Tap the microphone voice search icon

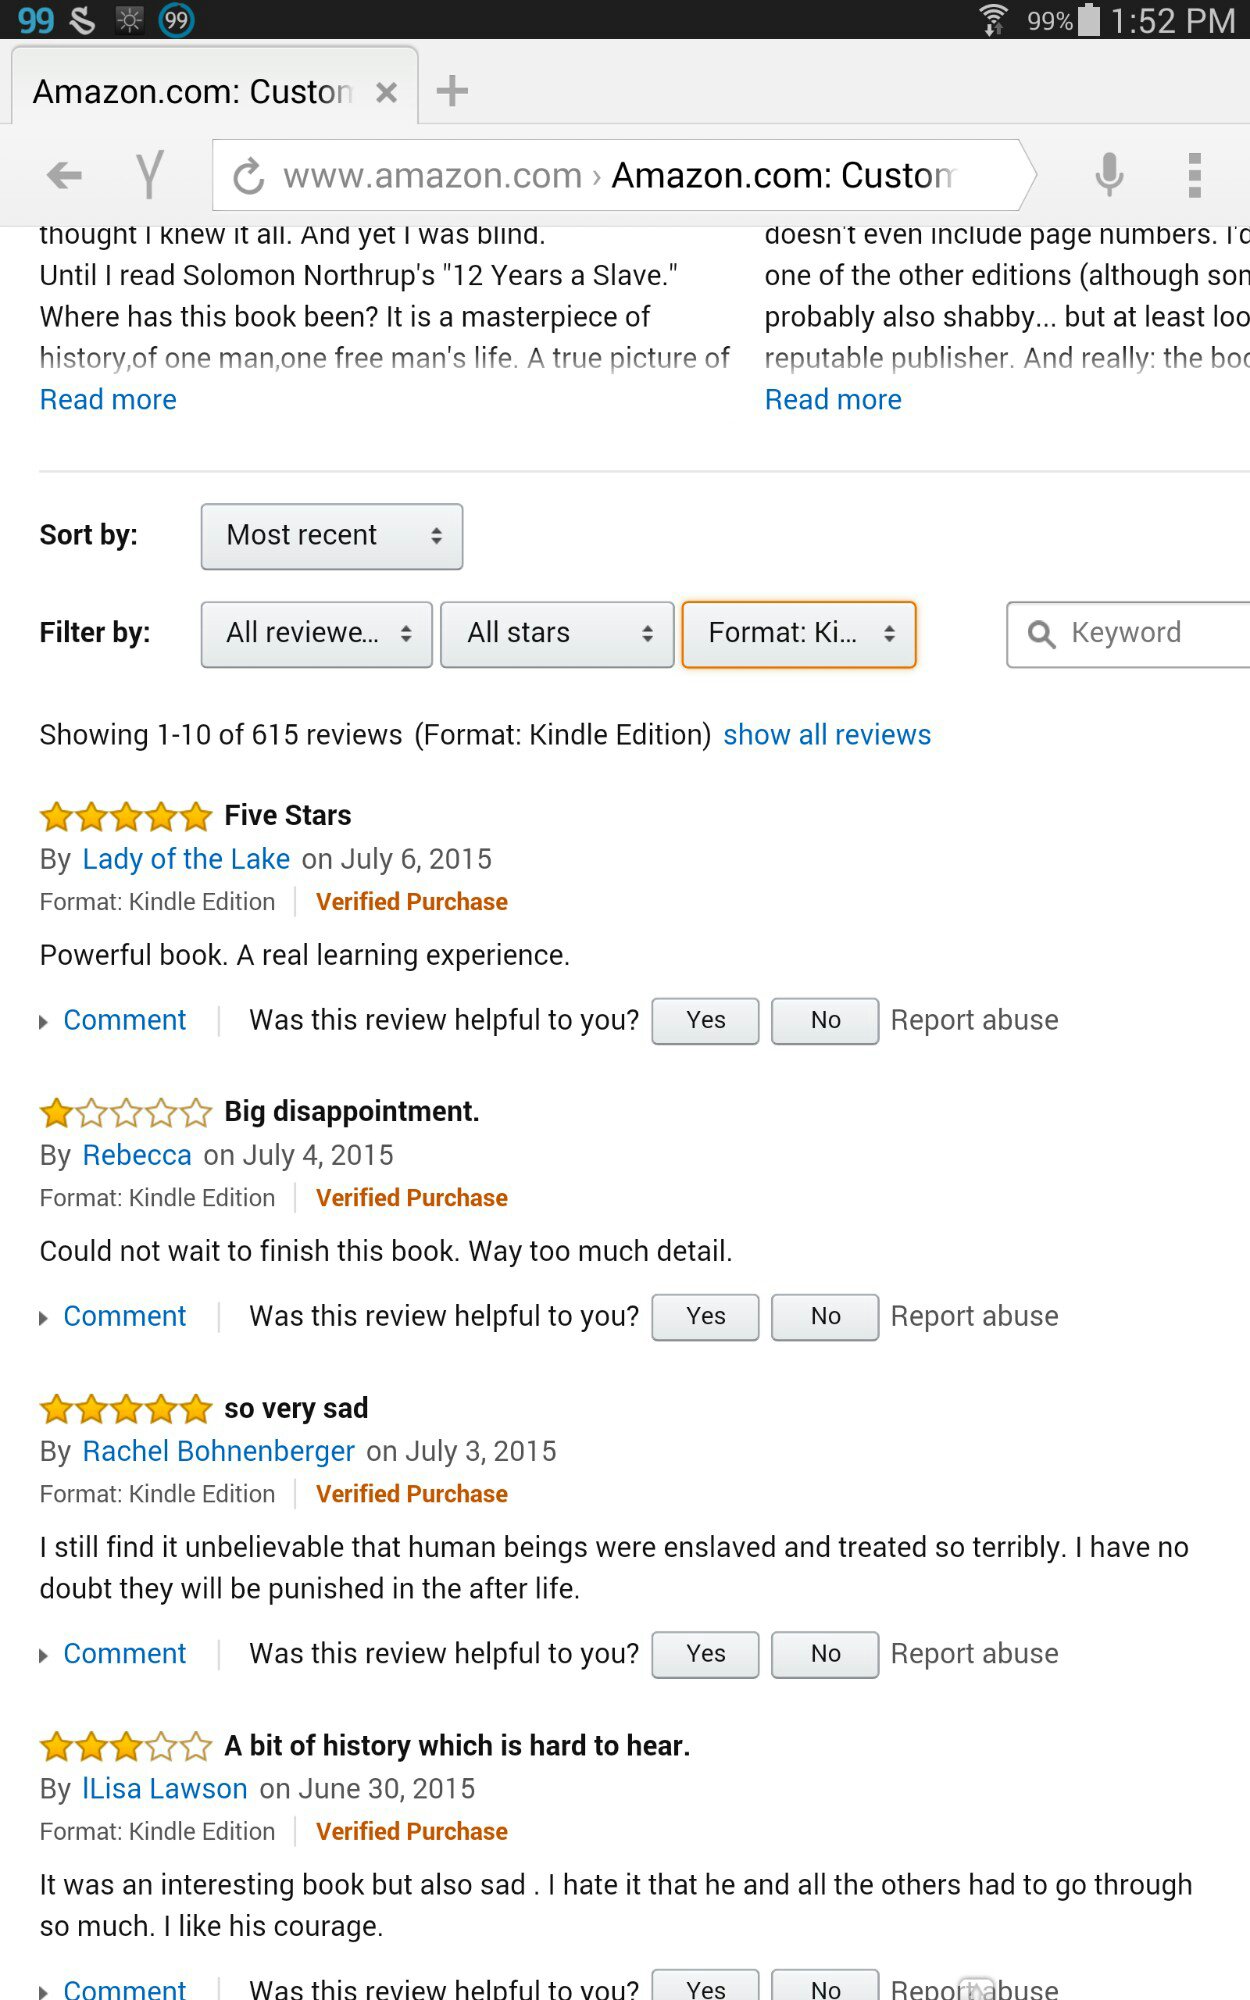tap(1108, 175)
